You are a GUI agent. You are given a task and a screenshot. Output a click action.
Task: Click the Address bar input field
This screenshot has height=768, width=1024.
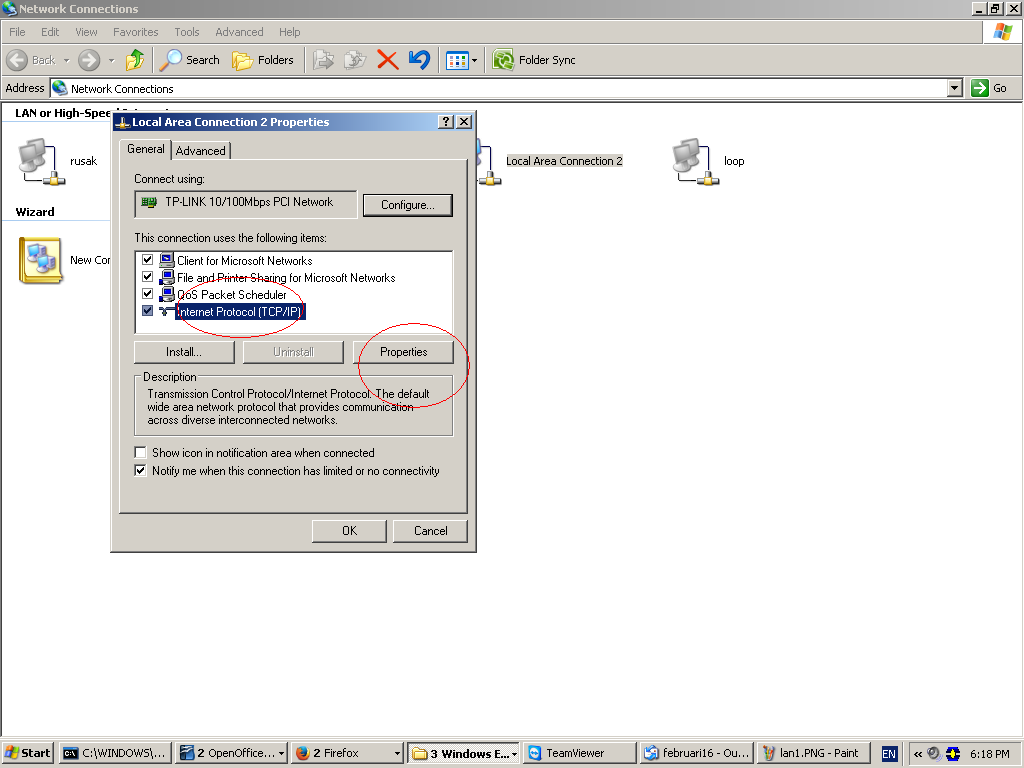coord(499,88)
